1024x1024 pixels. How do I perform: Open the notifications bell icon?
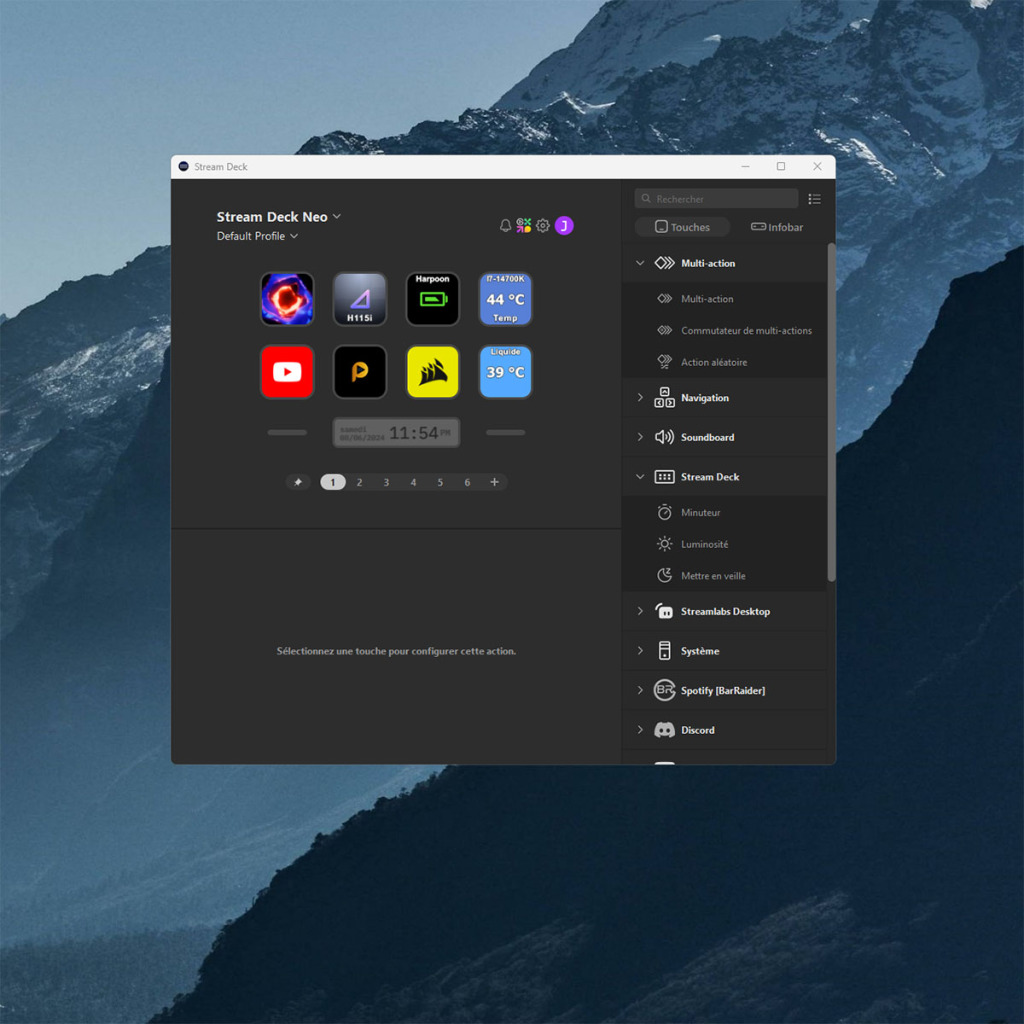(x=505, y=226)
